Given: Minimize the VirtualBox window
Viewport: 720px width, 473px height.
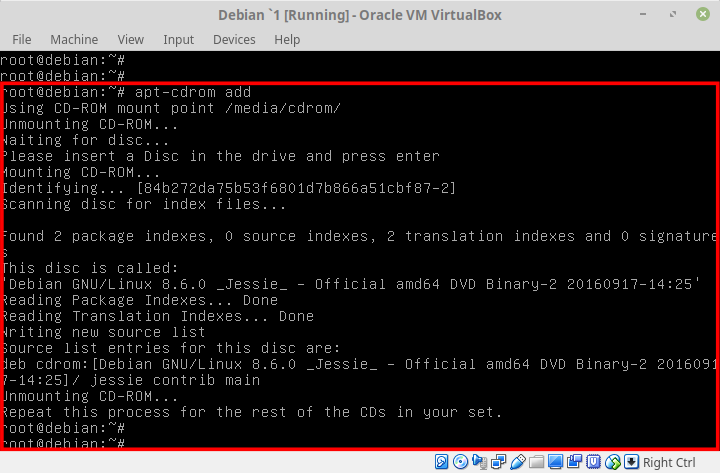Looking at the screenshot, I should click(643, 14).
